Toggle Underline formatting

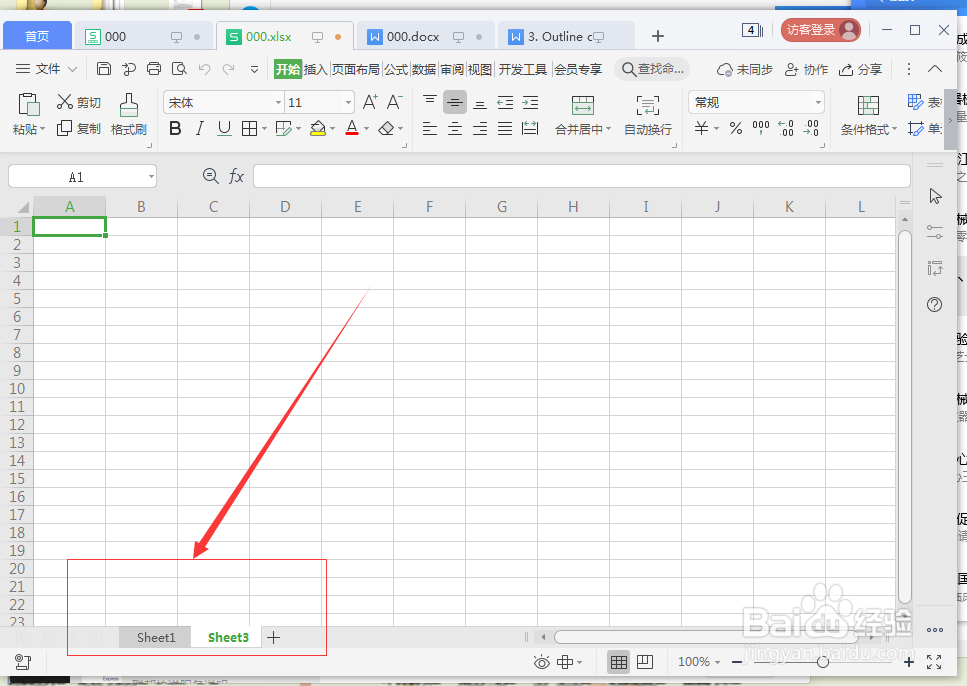224,128
